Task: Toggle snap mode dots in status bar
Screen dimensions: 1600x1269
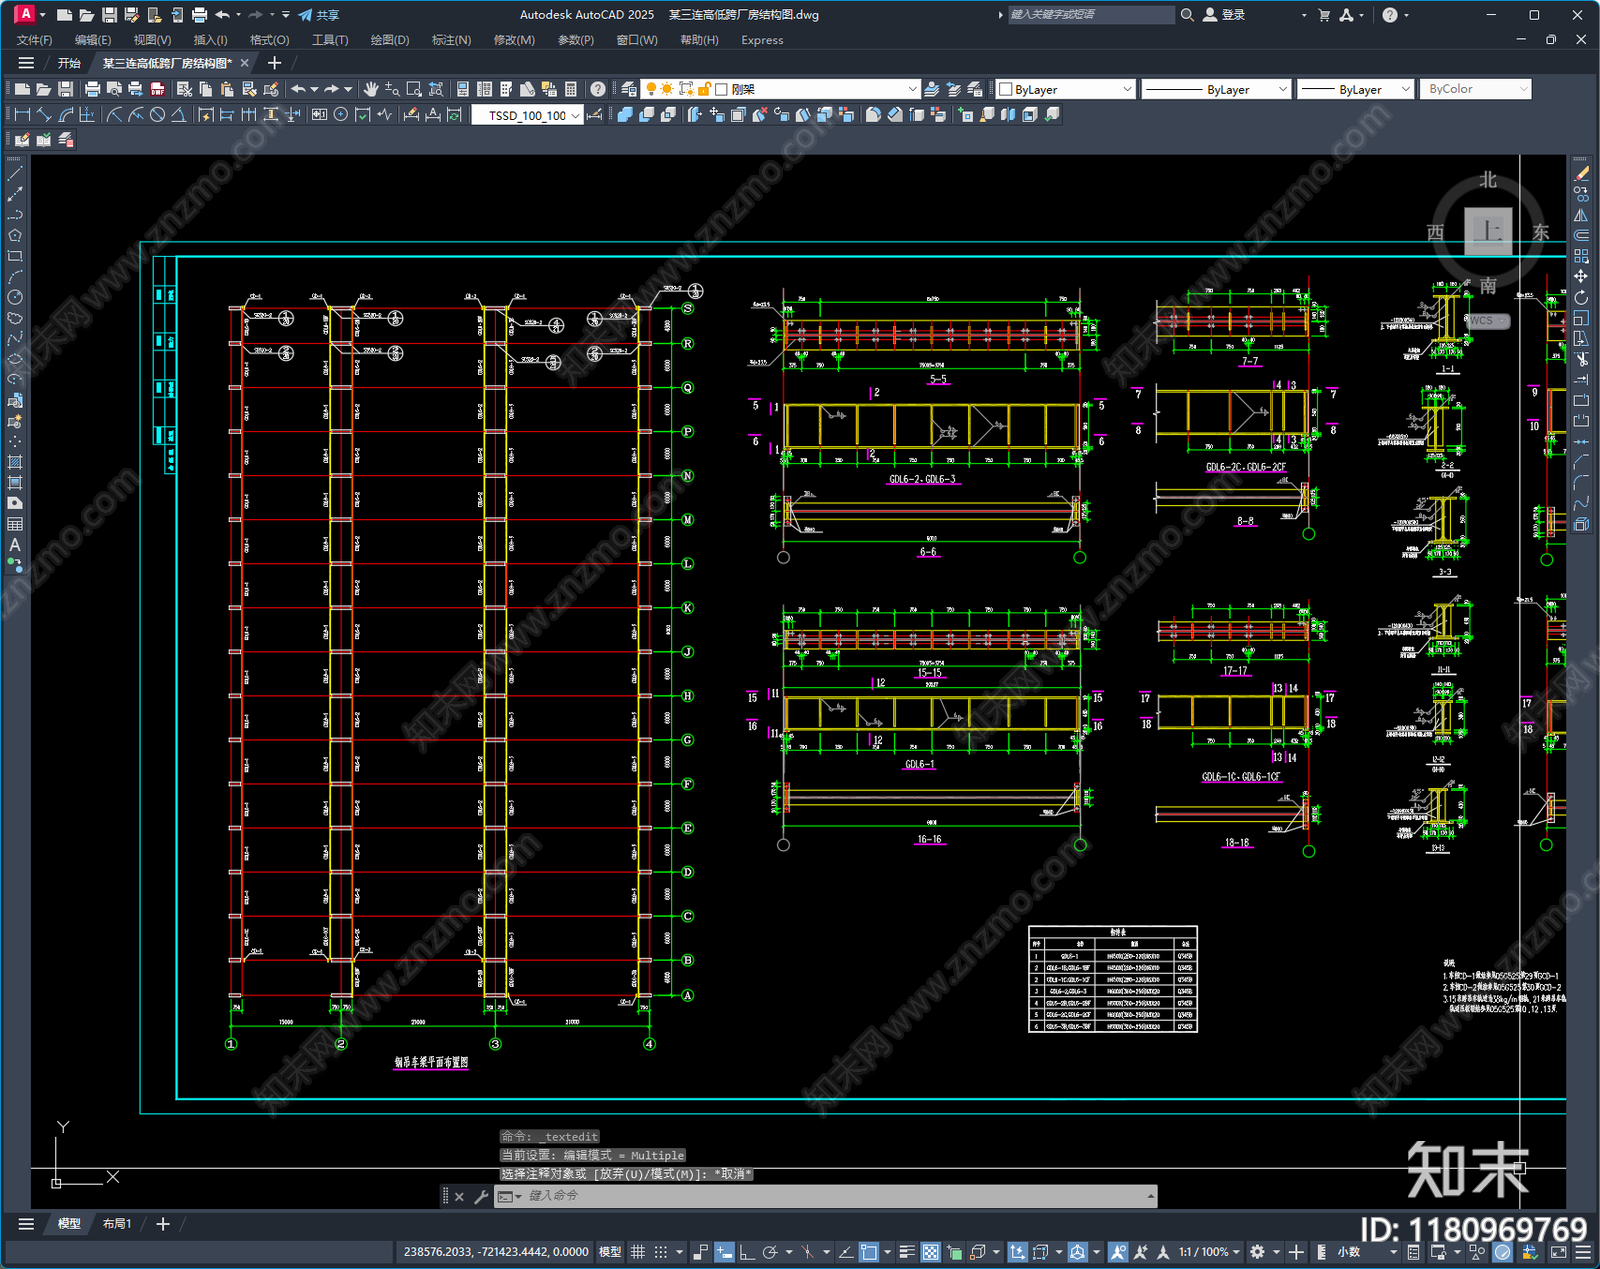Action: pos(661,1252)
